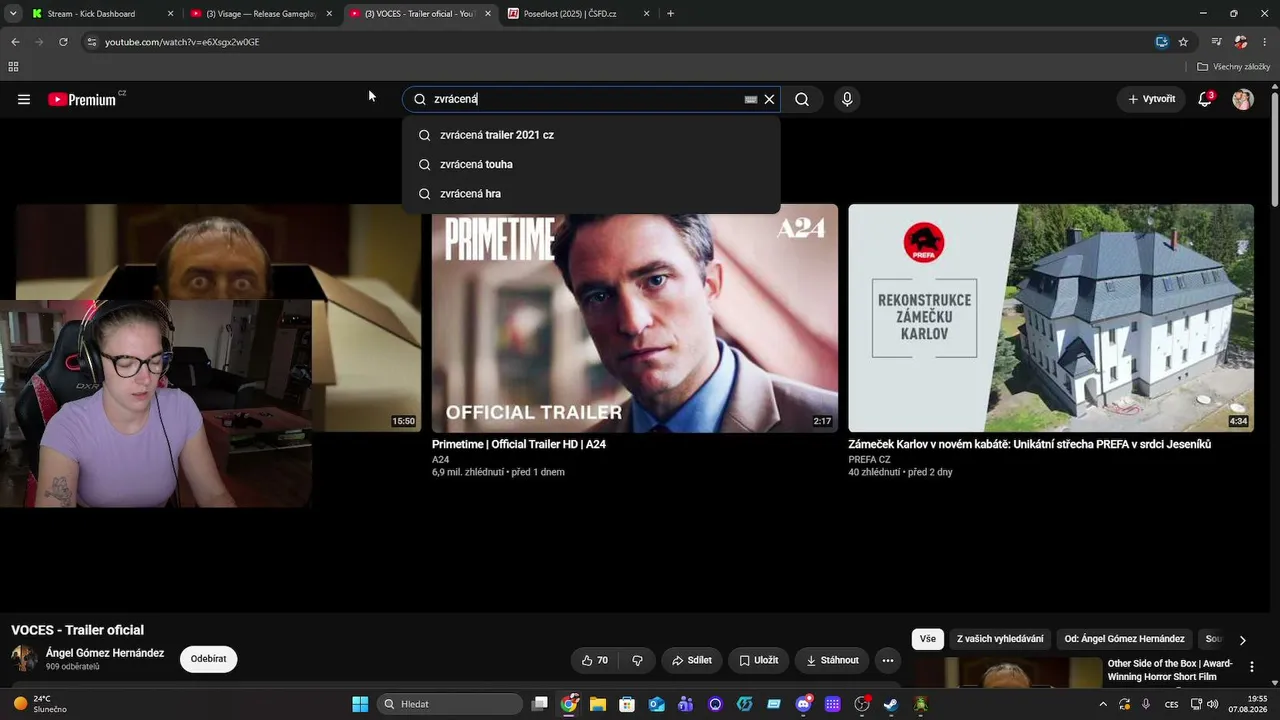The height and width of the screenshot is (720, 1280).
Task: Switch to the Stream - Kick Dashboard tab
Action: tap(91, 14)
